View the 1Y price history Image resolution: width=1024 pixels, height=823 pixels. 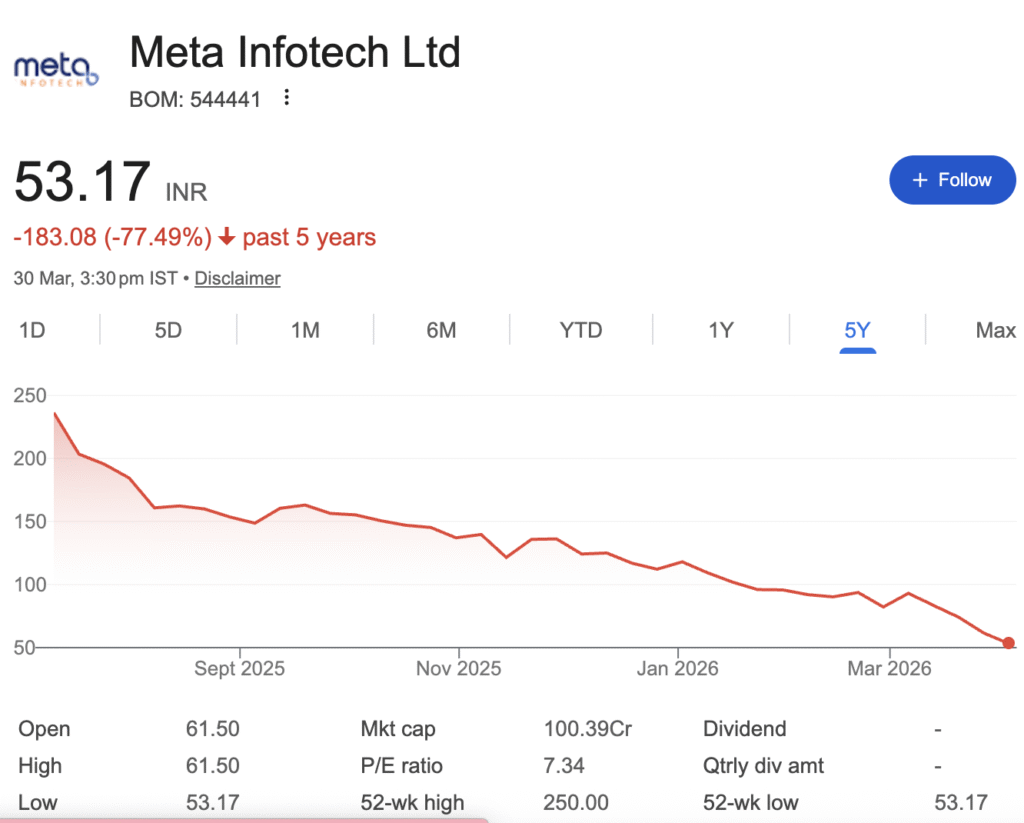[x=721, y=330]
